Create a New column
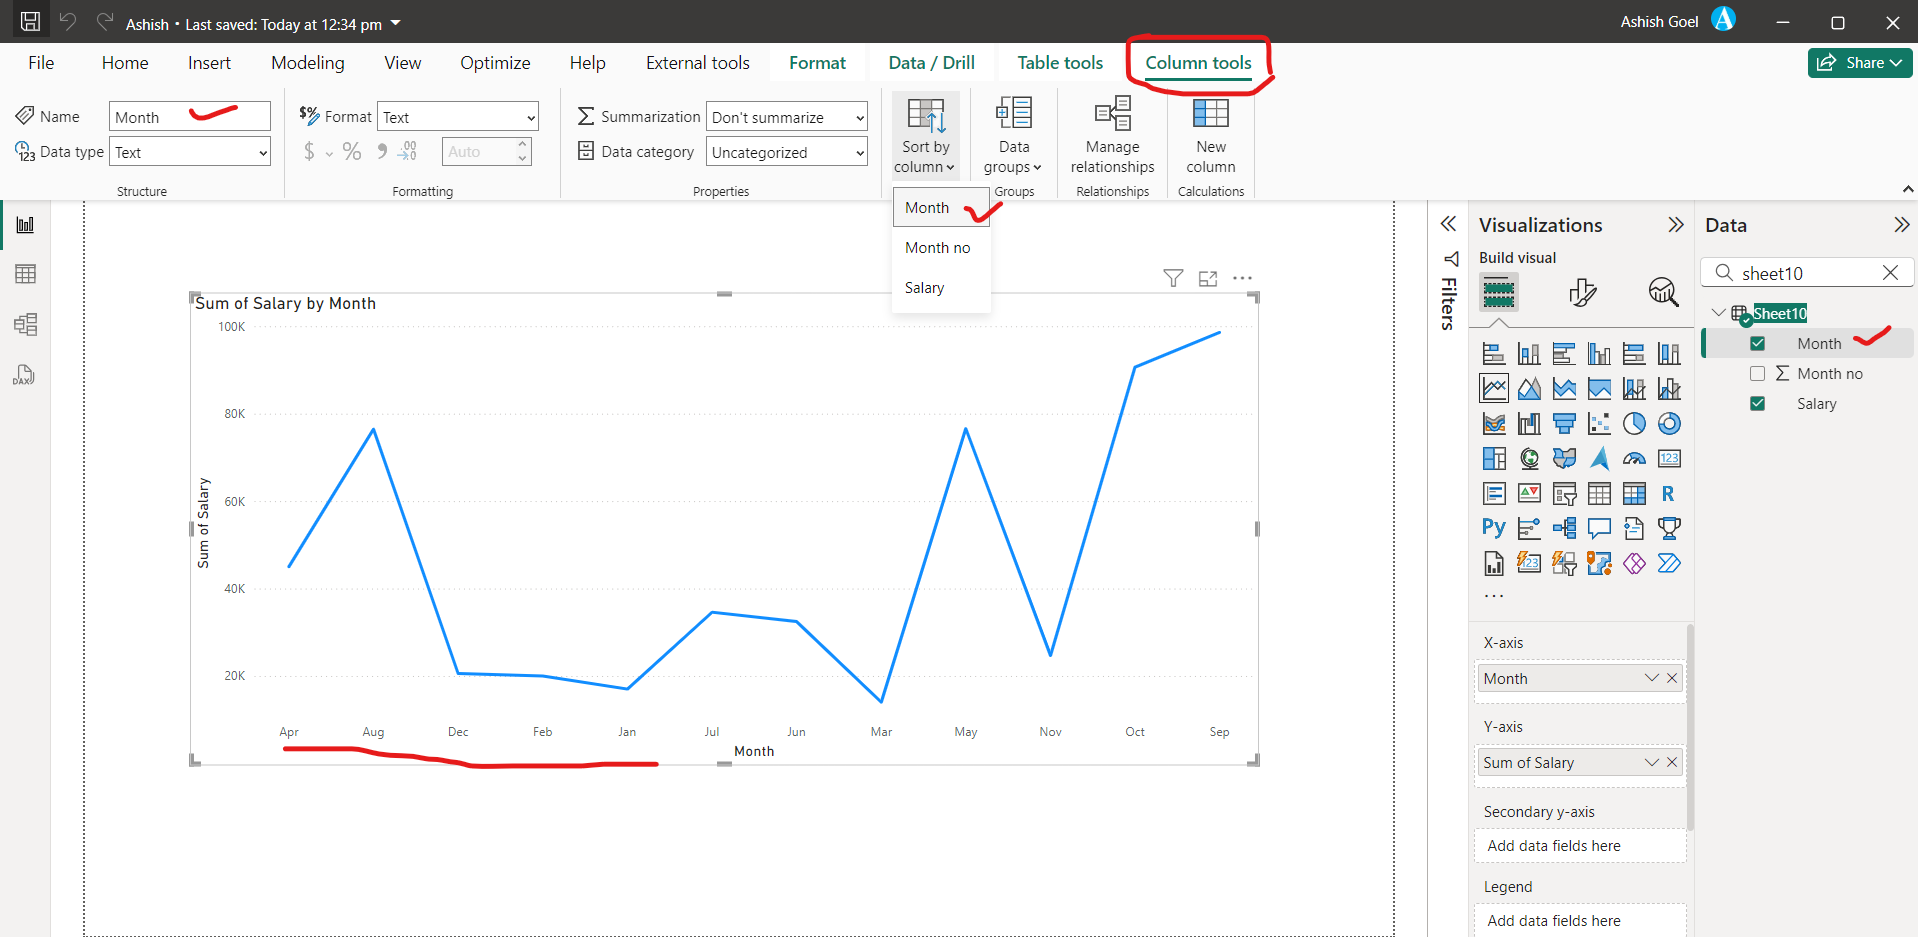 click(x=1210, y=135)
